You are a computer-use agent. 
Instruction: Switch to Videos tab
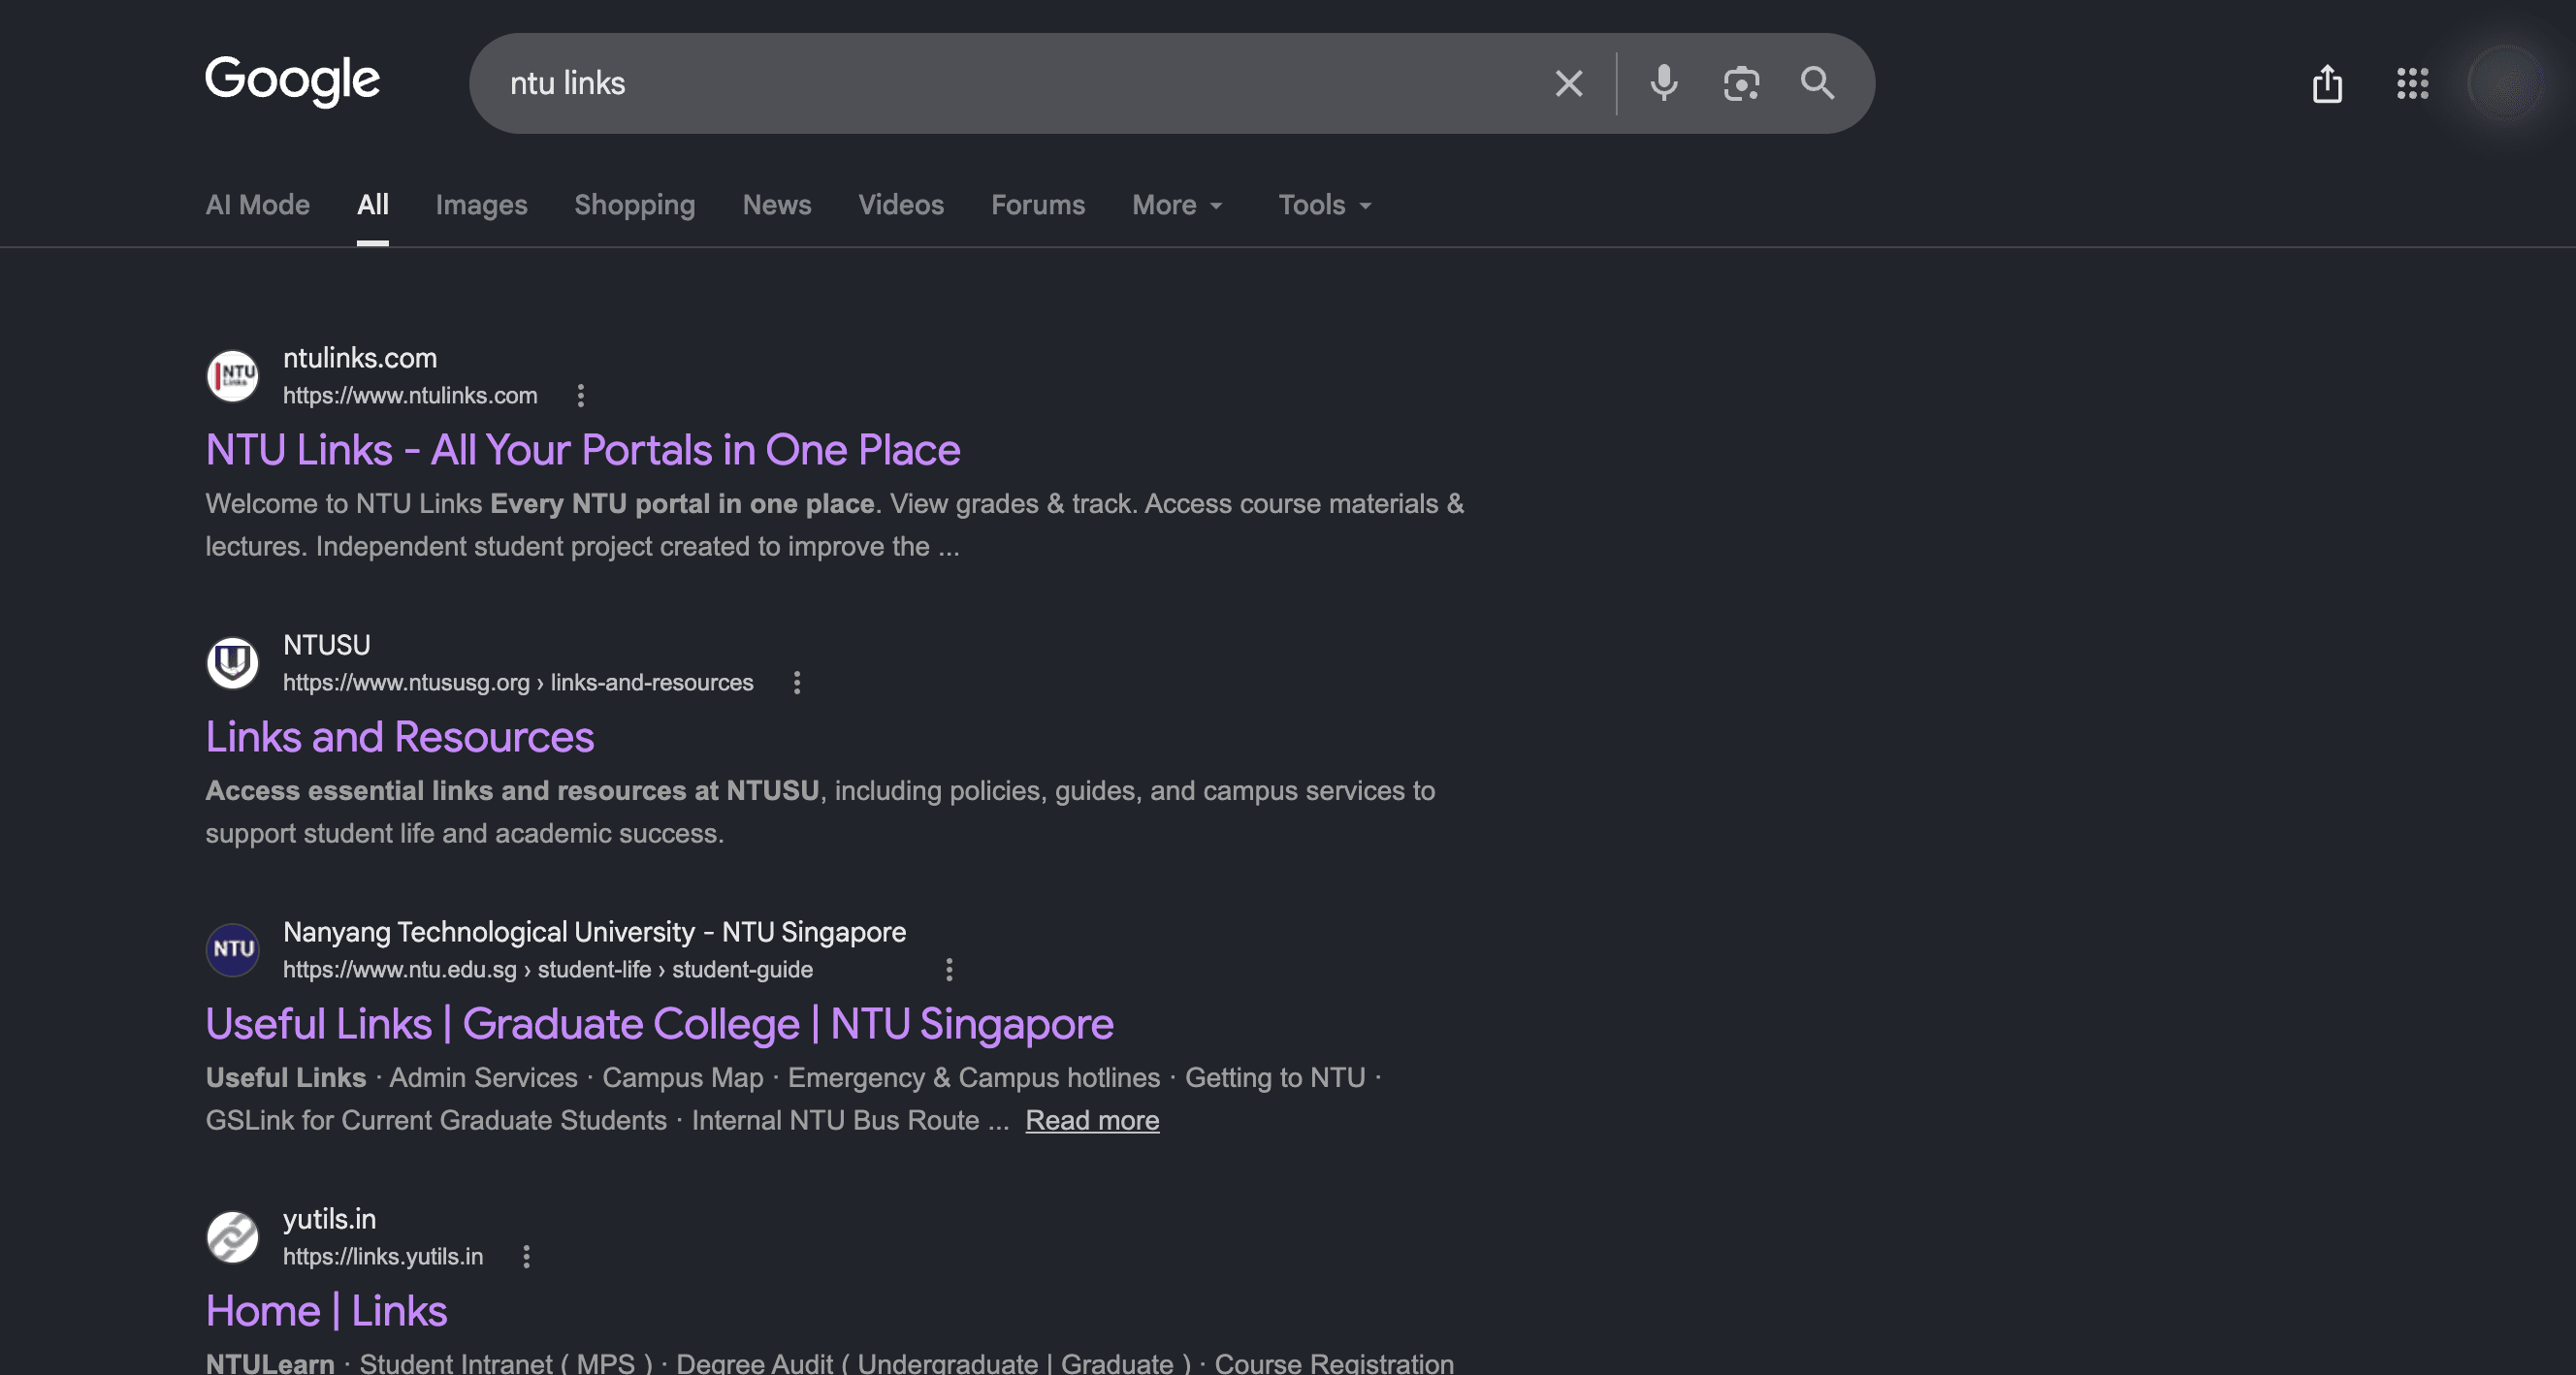point(901,205)
